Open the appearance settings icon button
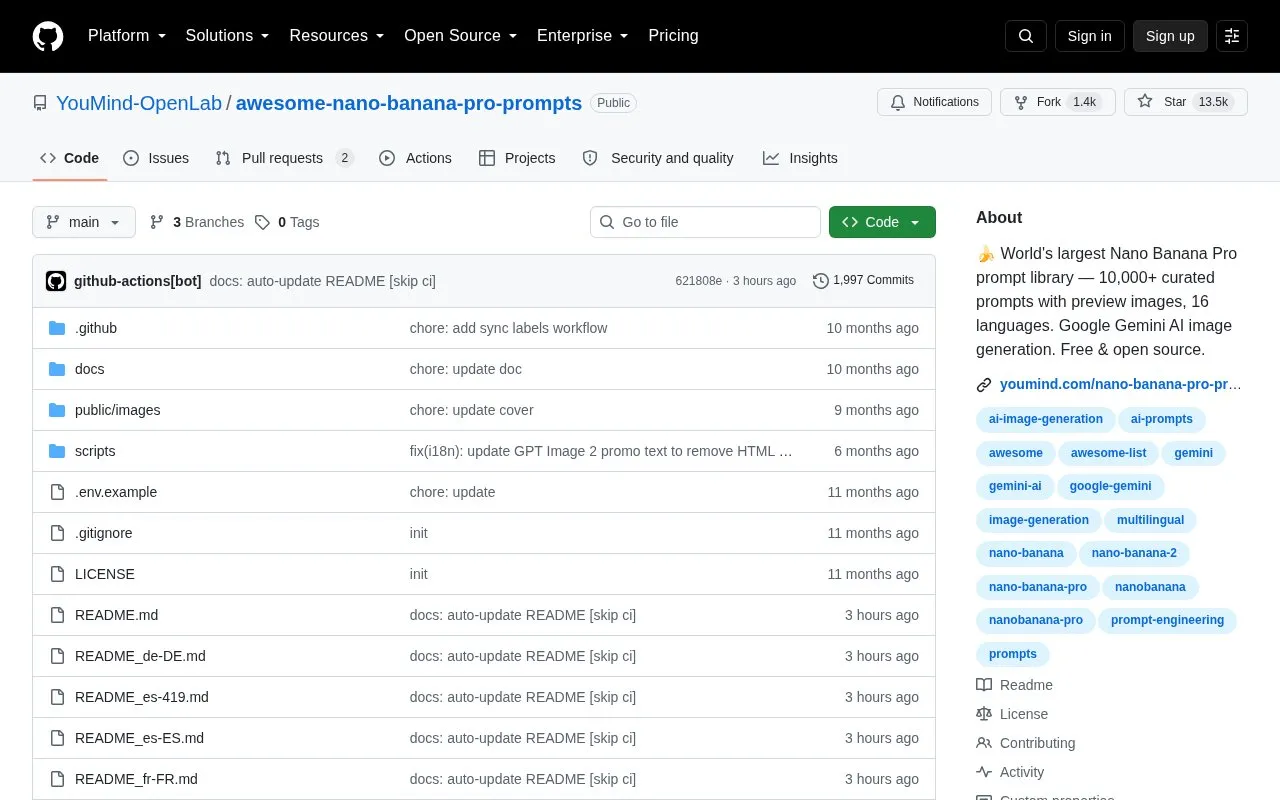Image resolution: width=1280 pixels, height=800 pixels. point(1232,36)
